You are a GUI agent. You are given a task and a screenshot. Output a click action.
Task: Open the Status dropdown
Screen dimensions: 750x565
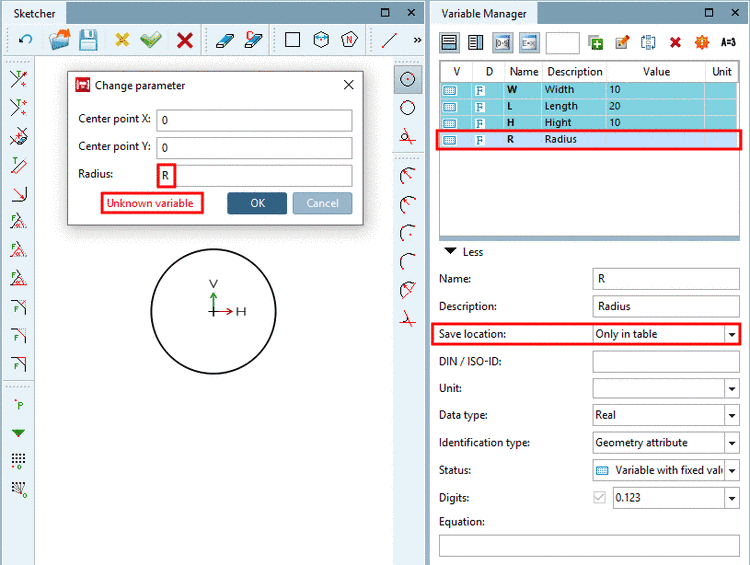pyautogui.click(x=731, y=470)
